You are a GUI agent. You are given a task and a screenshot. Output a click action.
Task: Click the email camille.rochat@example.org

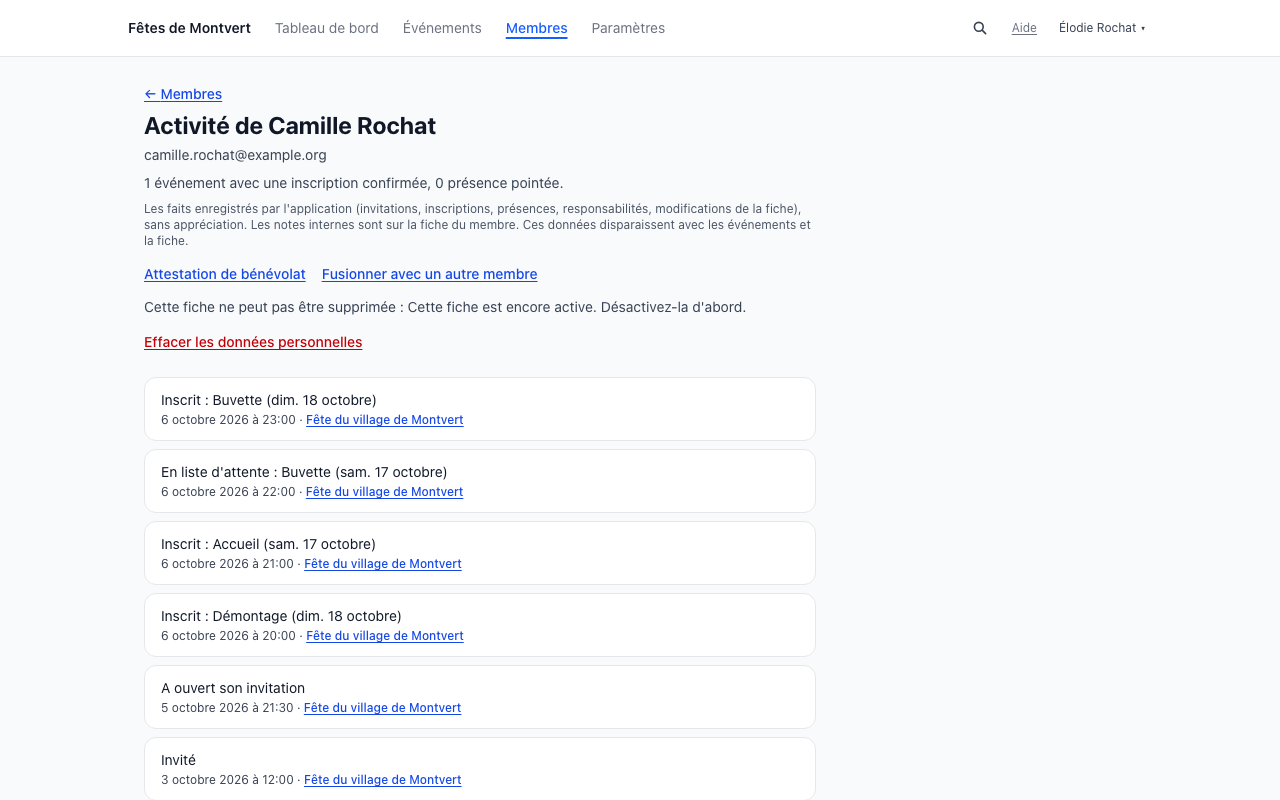(x=235, y=155)
